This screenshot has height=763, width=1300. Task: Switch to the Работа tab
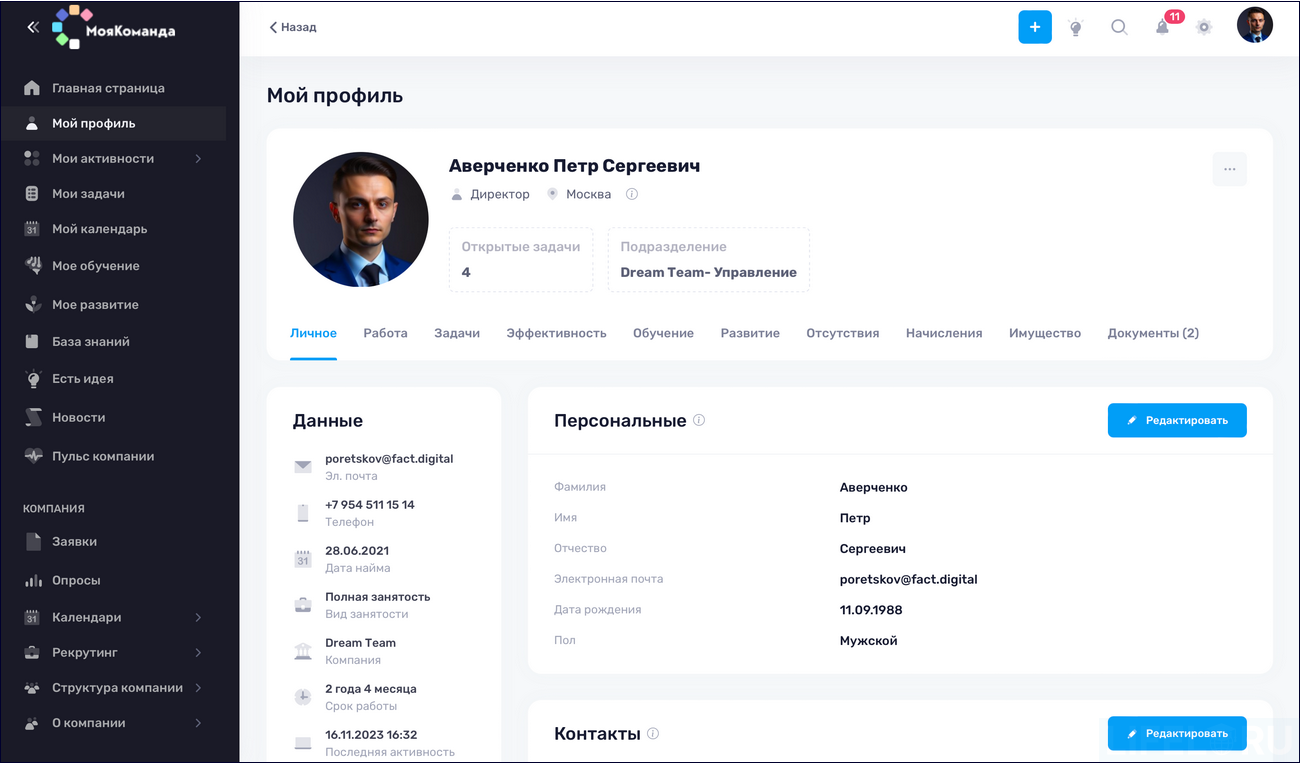pyautogui.click(x=385, y=333)
